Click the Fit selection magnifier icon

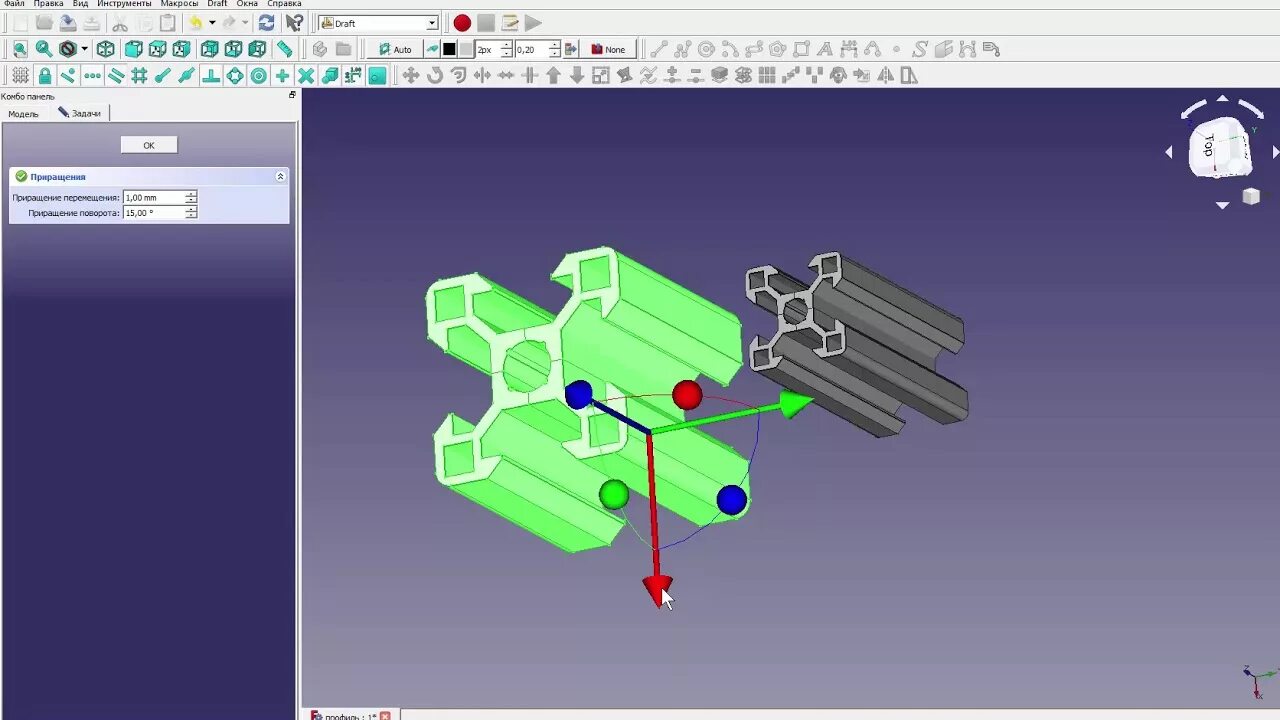[43, 49]
